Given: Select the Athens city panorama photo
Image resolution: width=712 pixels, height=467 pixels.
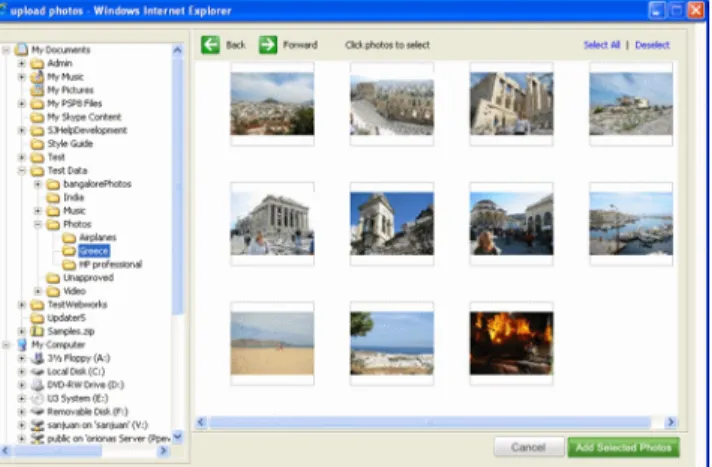Looking at the screenshot, I should [272, 104].
